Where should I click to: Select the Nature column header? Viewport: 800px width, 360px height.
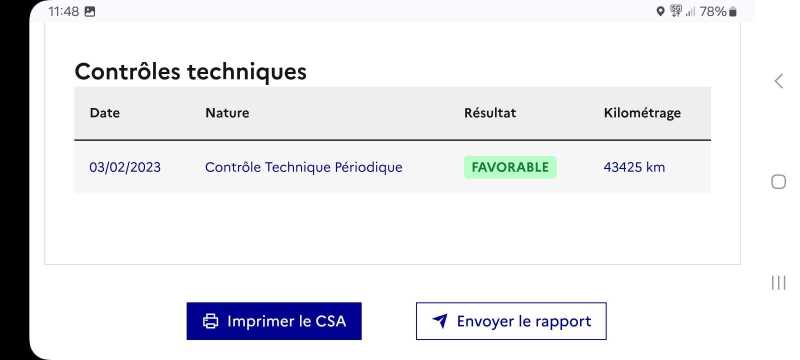tap(227, 113)
